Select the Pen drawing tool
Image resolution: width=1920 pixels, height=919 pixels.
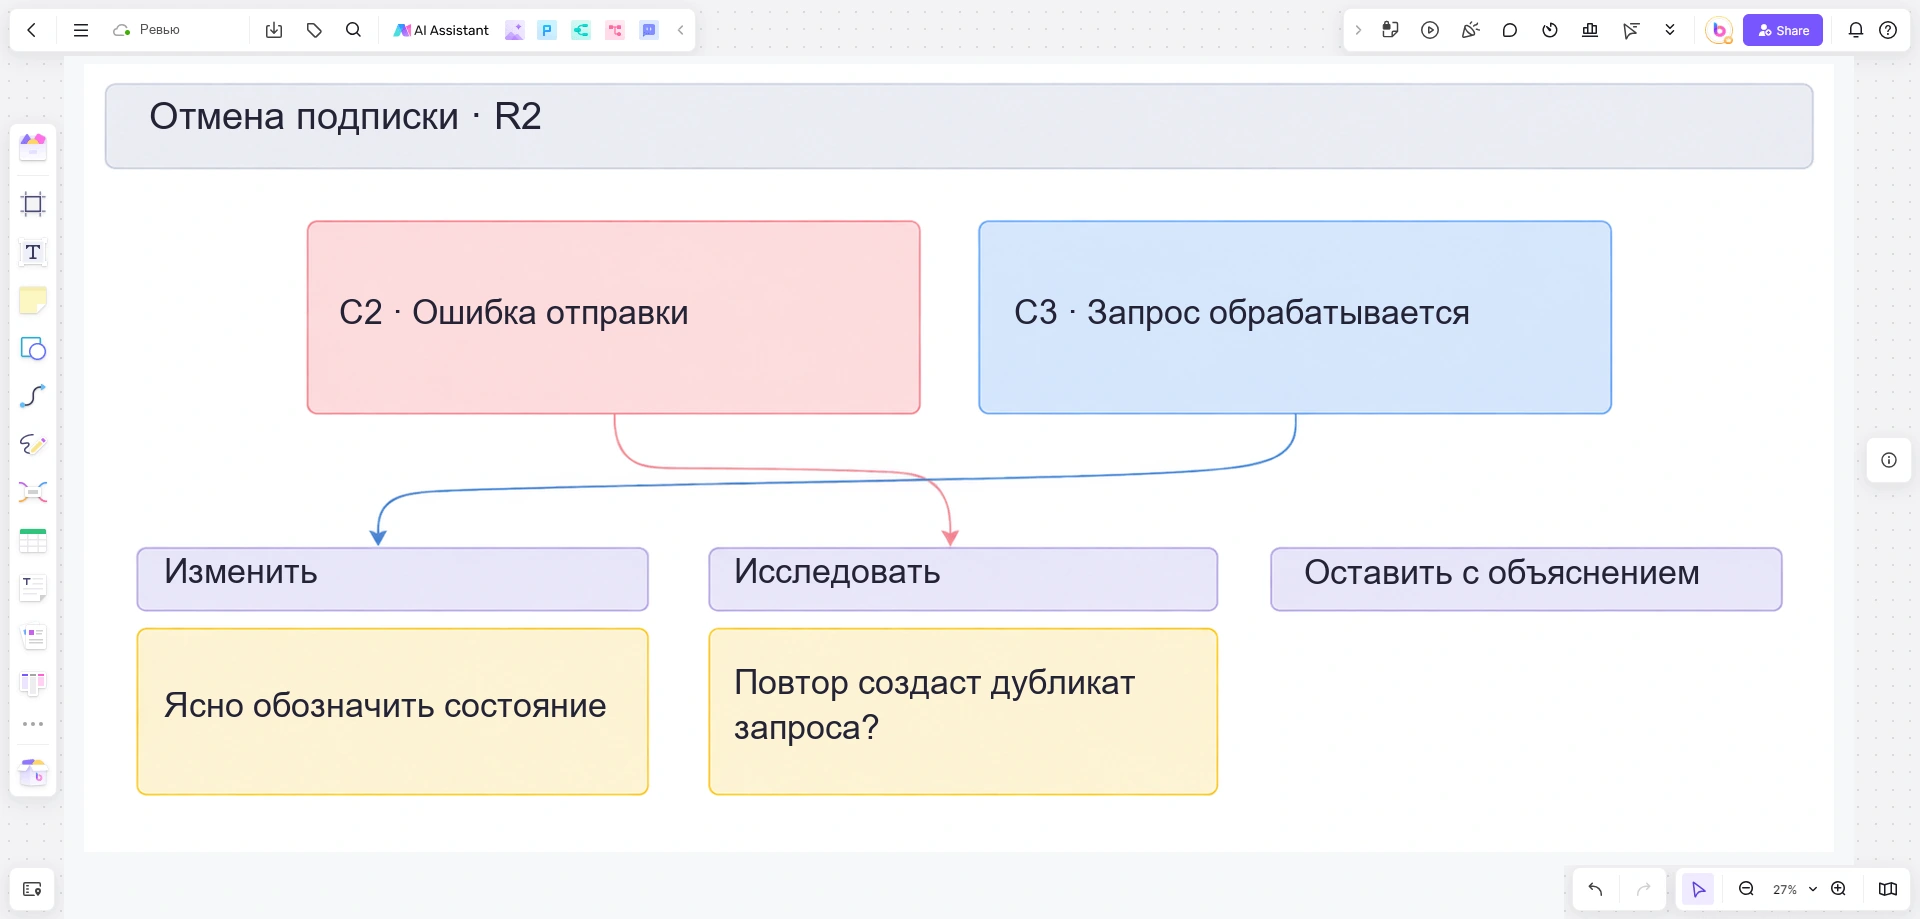[x=33, y=444]
